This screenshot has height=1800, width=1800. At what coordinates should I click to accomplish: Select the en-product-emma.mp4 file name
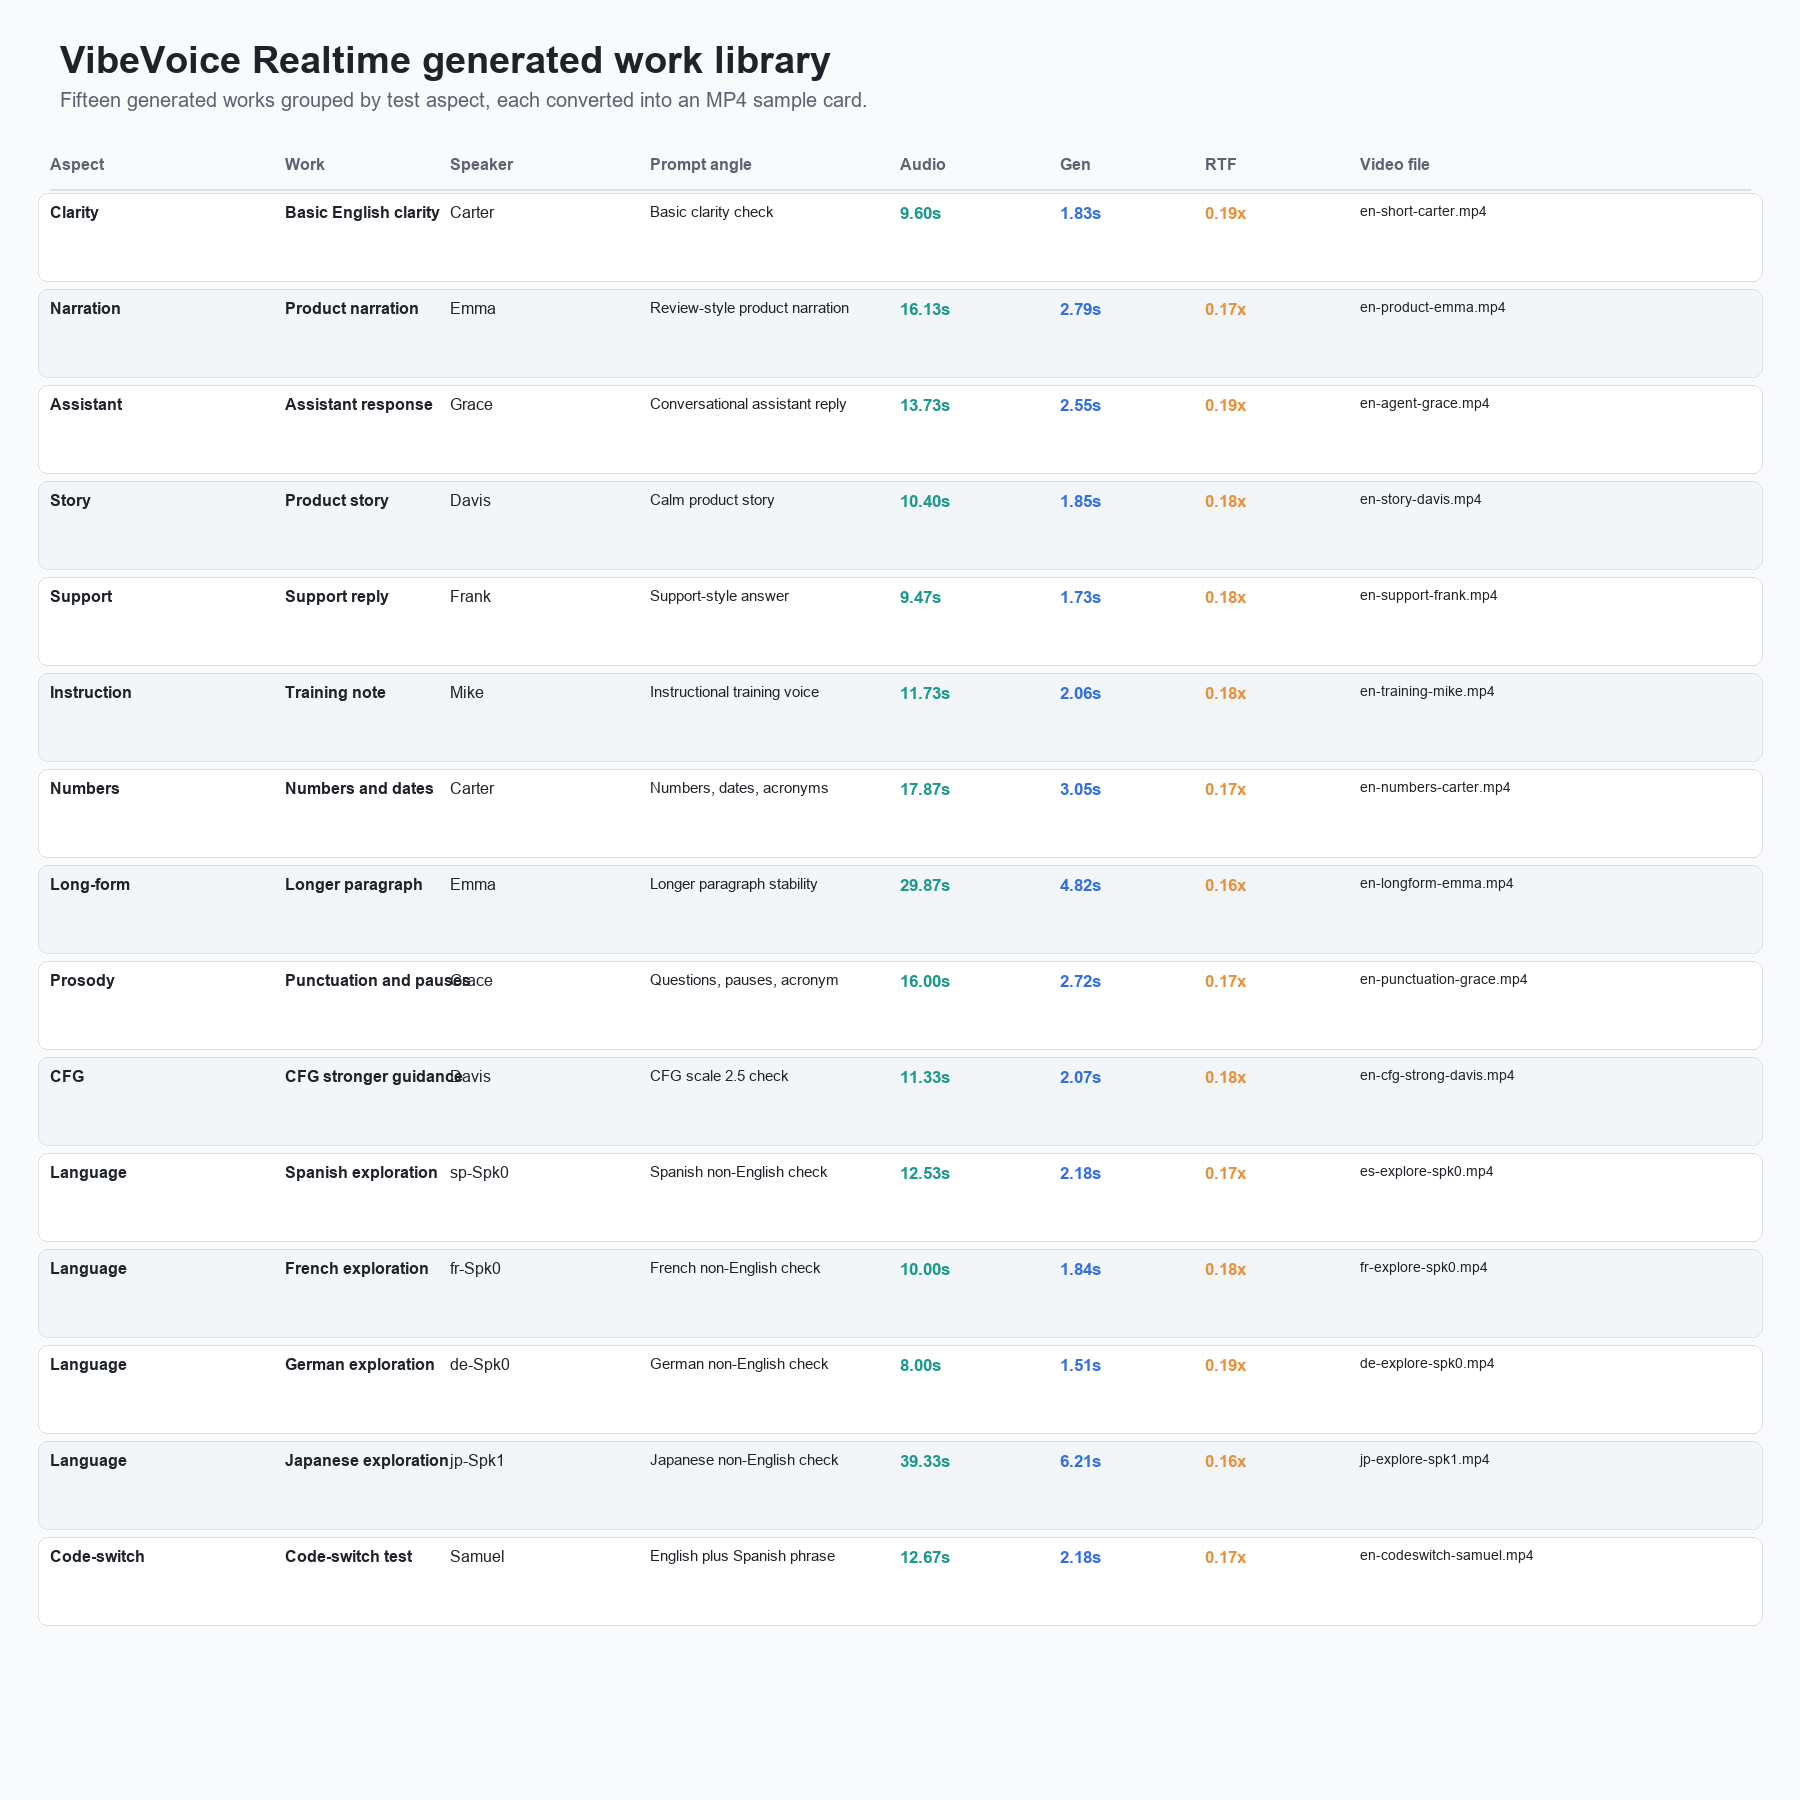pos(1432,308)
